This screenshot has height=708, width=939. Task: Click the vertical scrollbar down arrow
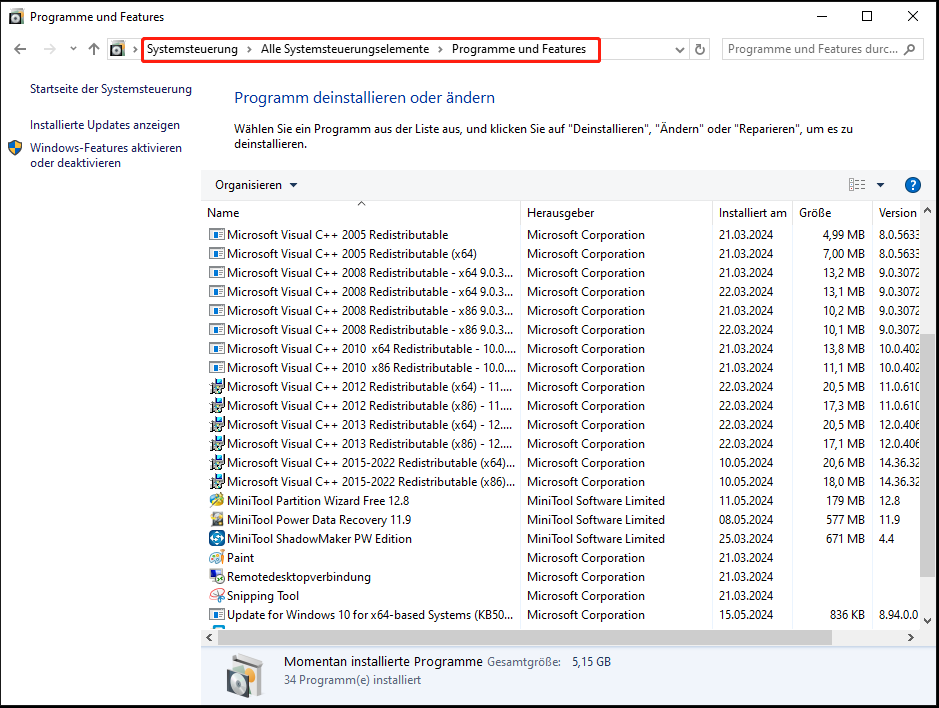coord(927,621)
